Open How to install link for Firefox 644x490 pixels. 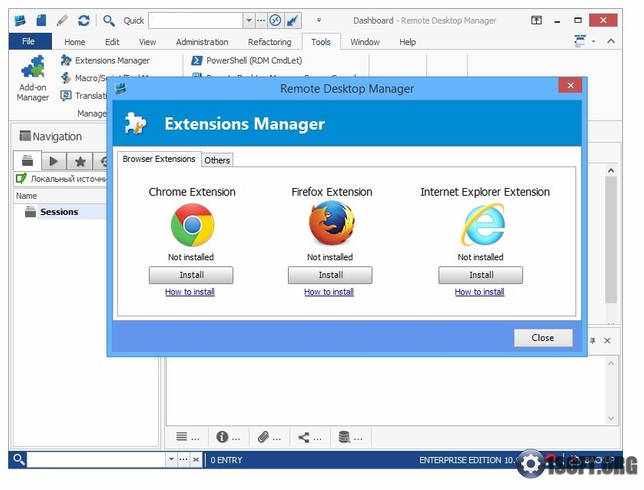tap(329, 292)
